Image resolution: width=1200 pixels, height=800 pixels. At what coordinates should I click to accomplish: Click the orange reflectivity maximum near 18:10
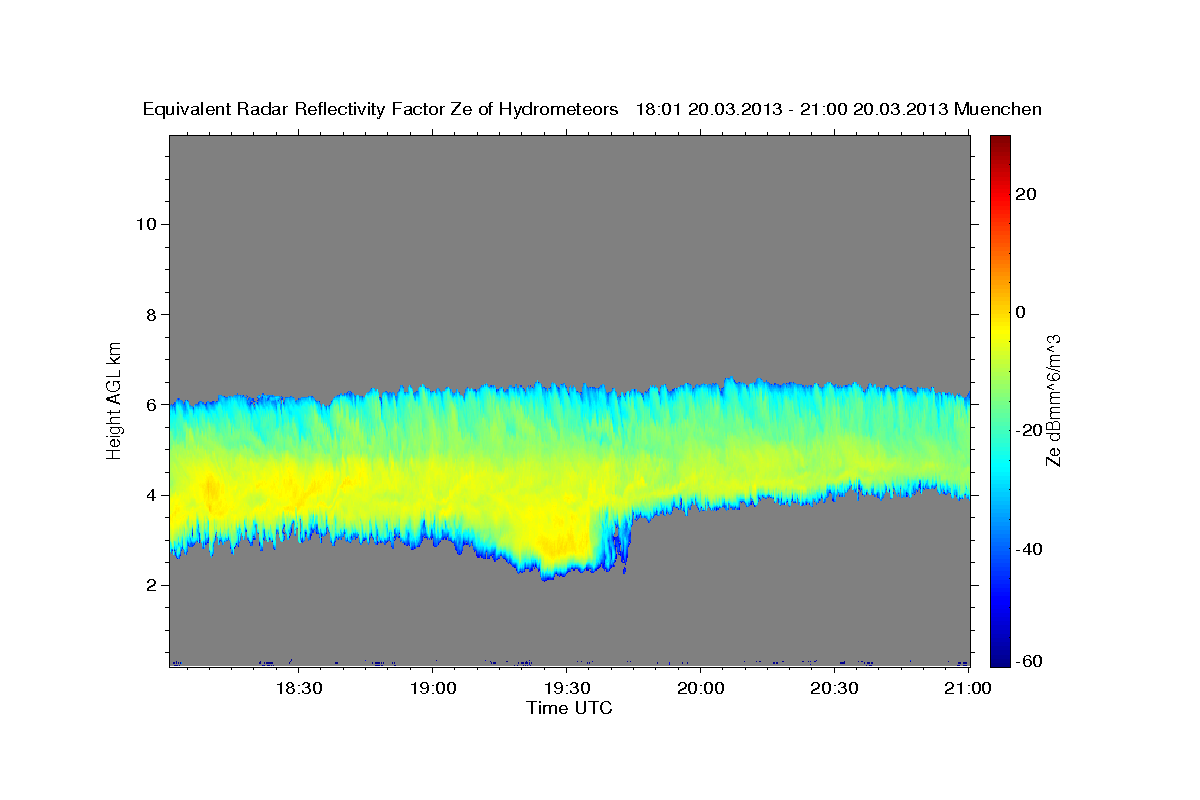click(x=211, y=489)
